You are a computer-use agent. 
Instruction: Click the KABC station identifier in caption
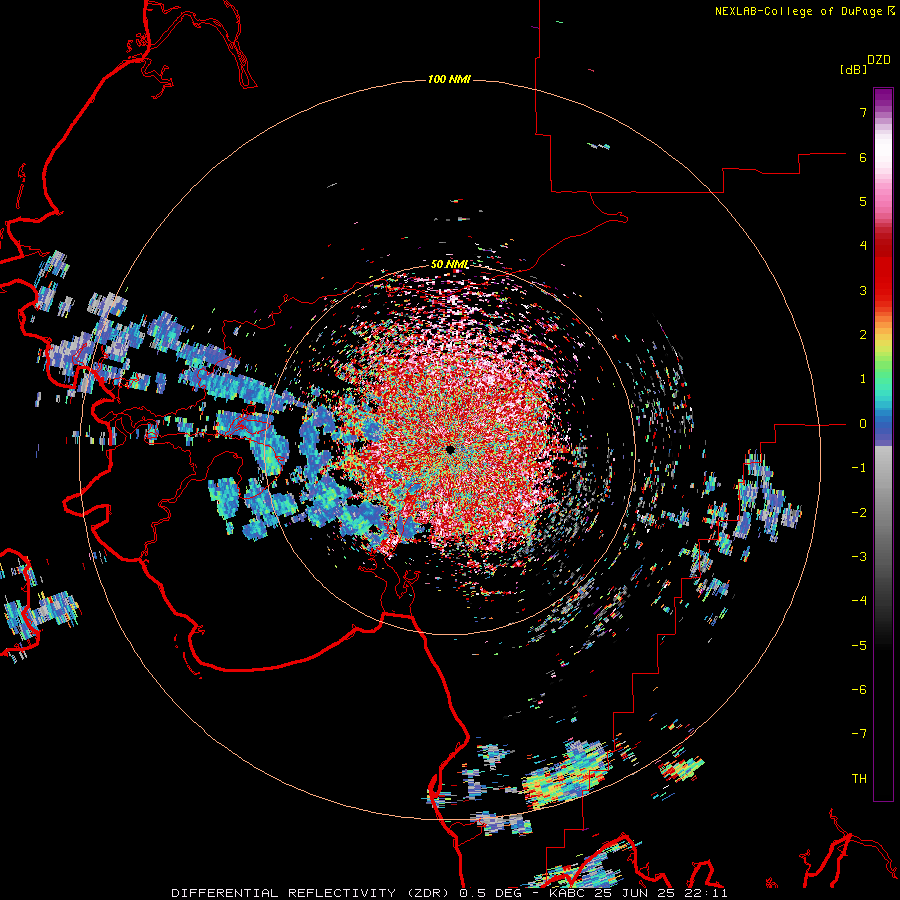(x=565, y=893)
